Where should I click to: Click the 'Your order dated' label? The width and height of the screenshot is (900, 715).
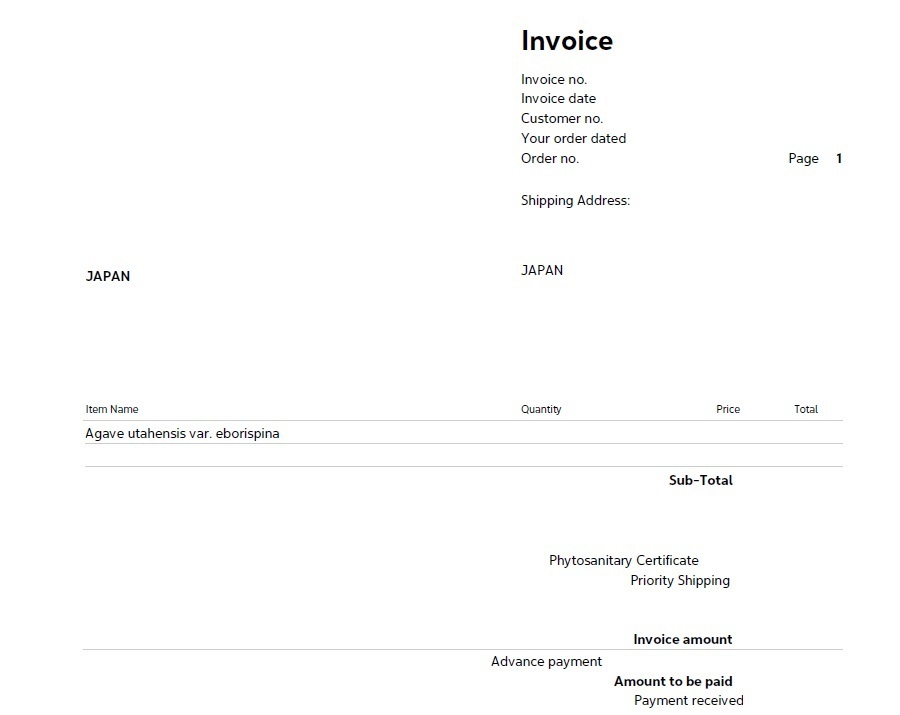point(573,139)
